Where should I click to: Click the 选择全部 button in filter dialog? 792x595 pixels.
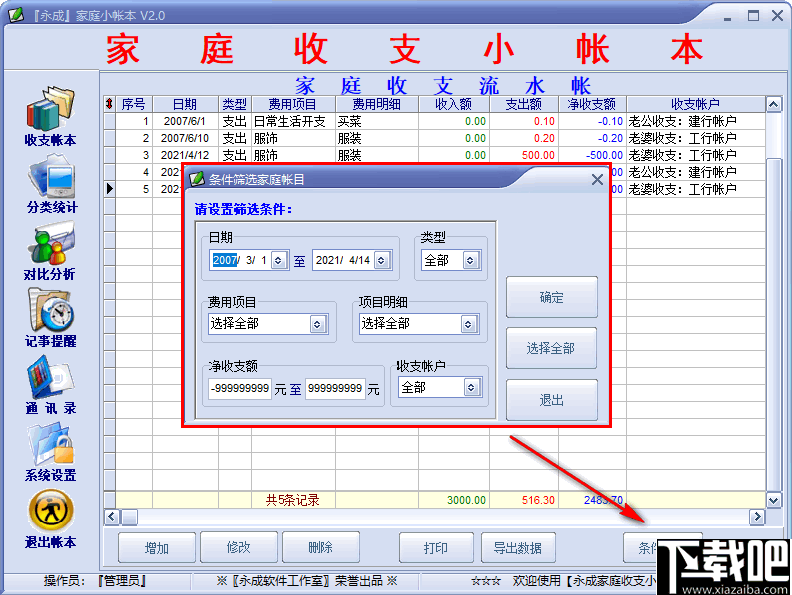(551, 348)
